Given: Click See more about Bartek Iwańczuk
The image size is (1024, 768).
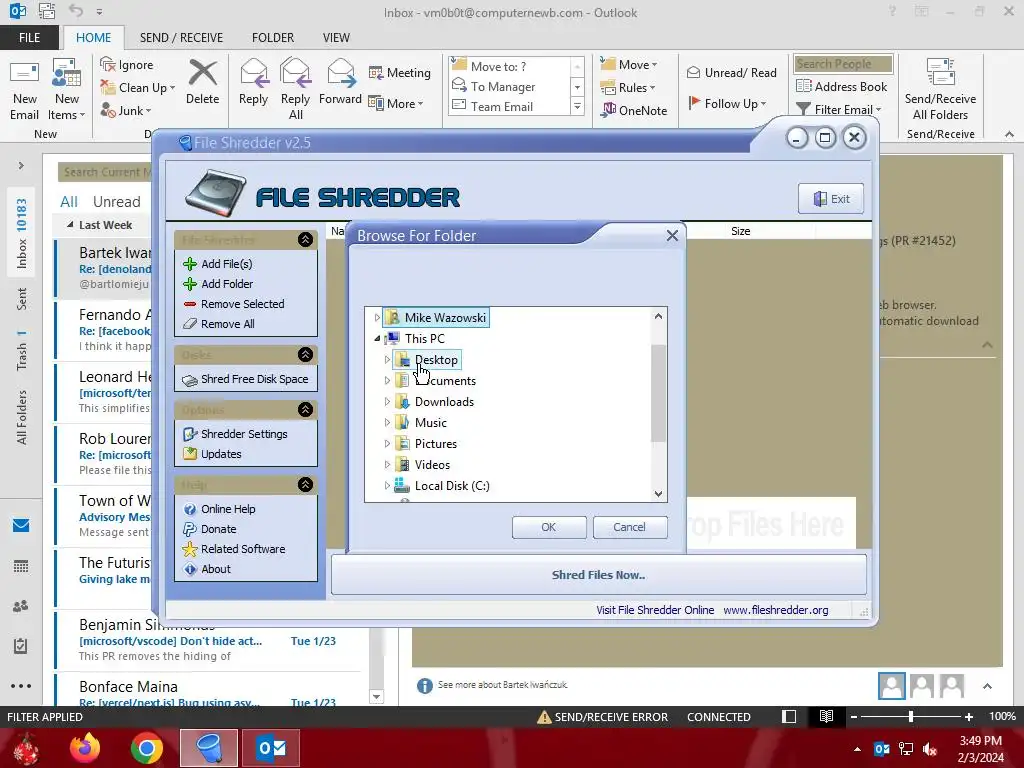Looking at the screenshot, I should point(502,685).
